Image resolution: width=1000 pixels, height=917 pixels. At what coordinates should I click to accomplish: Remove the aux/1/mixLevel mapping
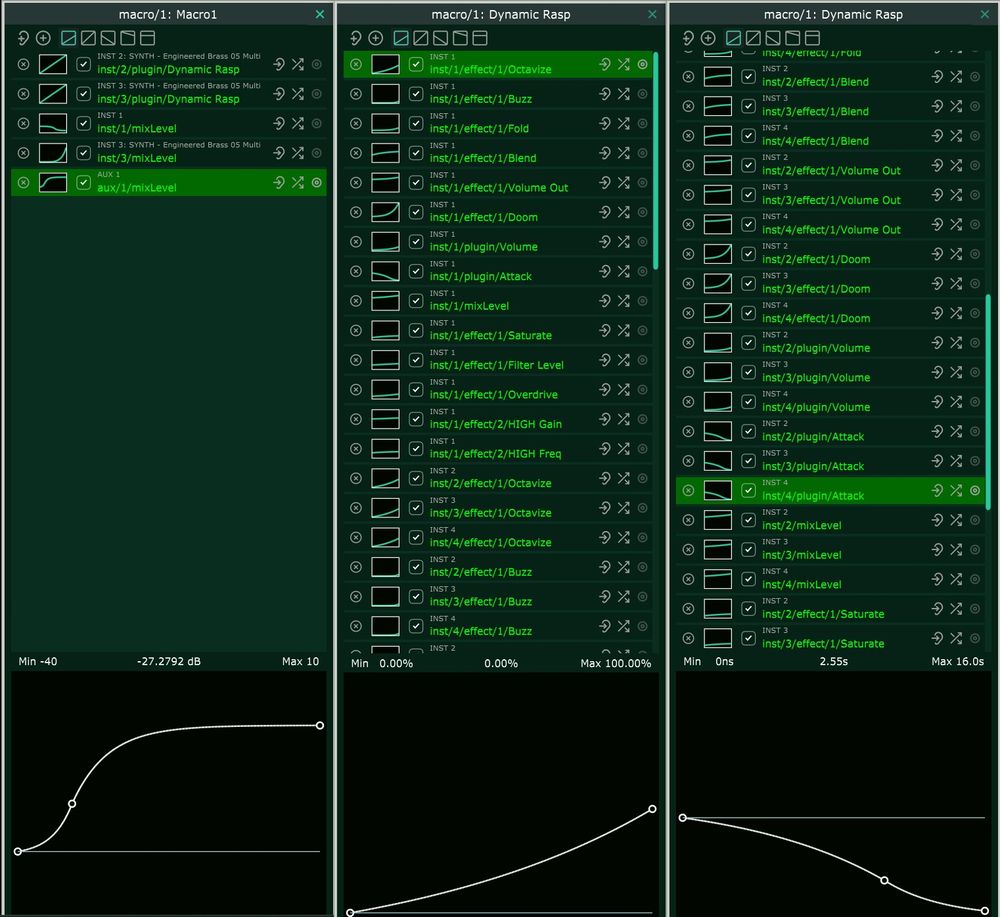point(24,182)
